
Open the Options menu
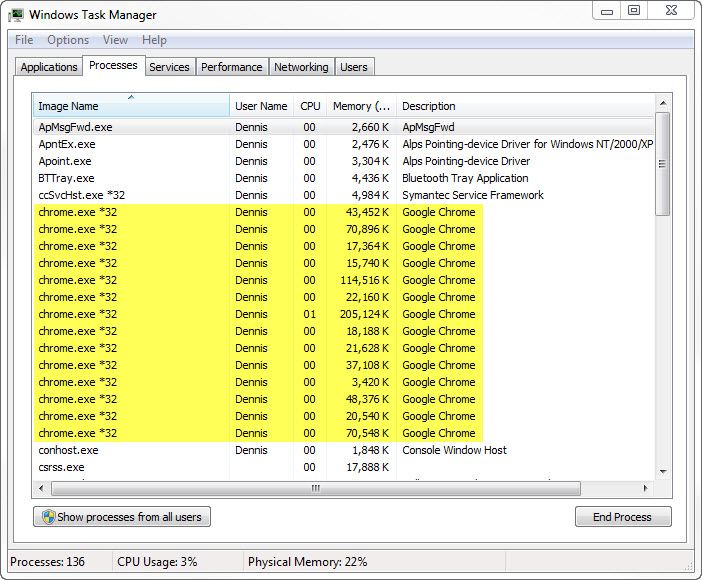coord(68,40)
